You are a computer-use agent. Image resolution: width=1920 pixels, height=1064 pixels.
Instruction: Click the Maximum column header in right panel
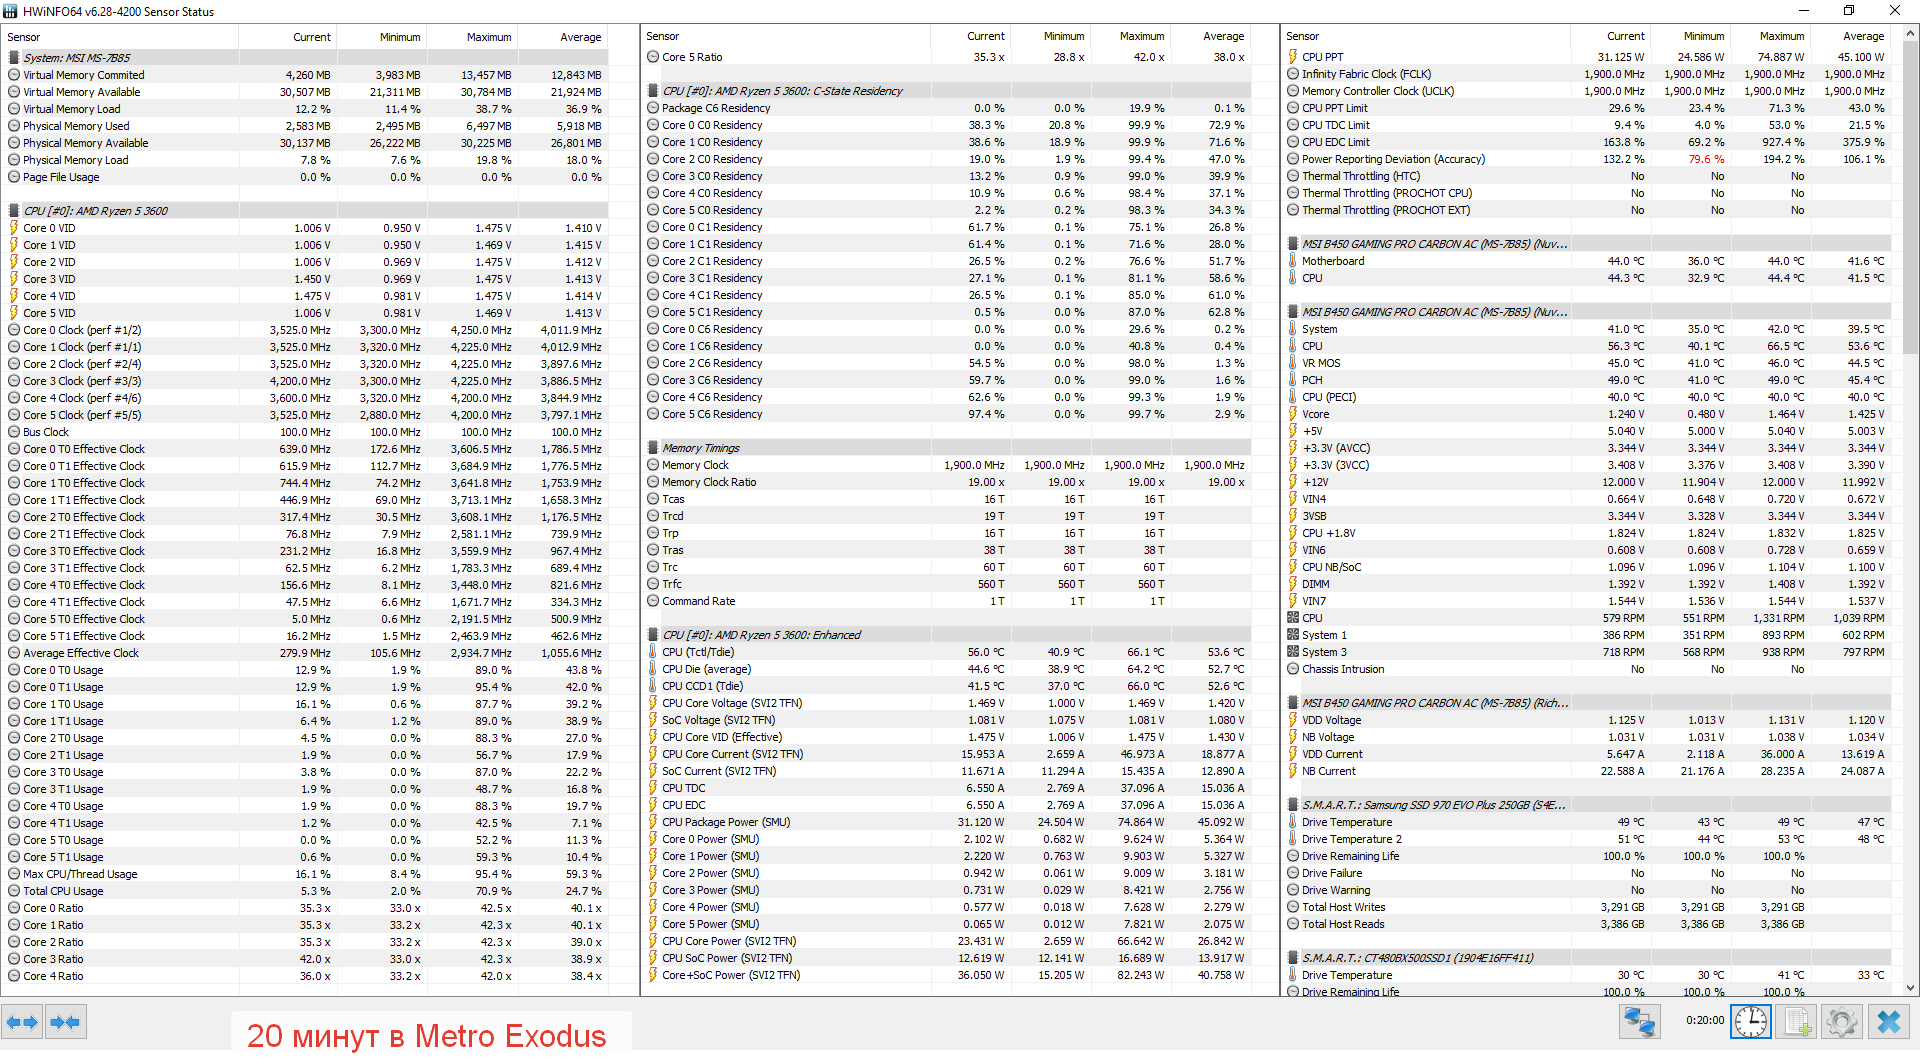point(1782,36)
